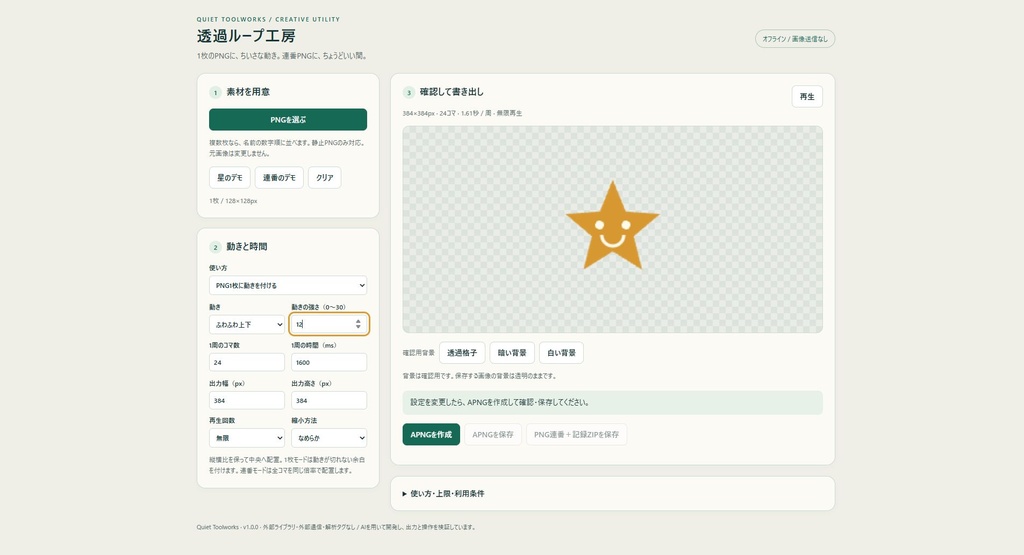Open the 動き motion type dropdown
1024x555 pixels.
(247, 325)
